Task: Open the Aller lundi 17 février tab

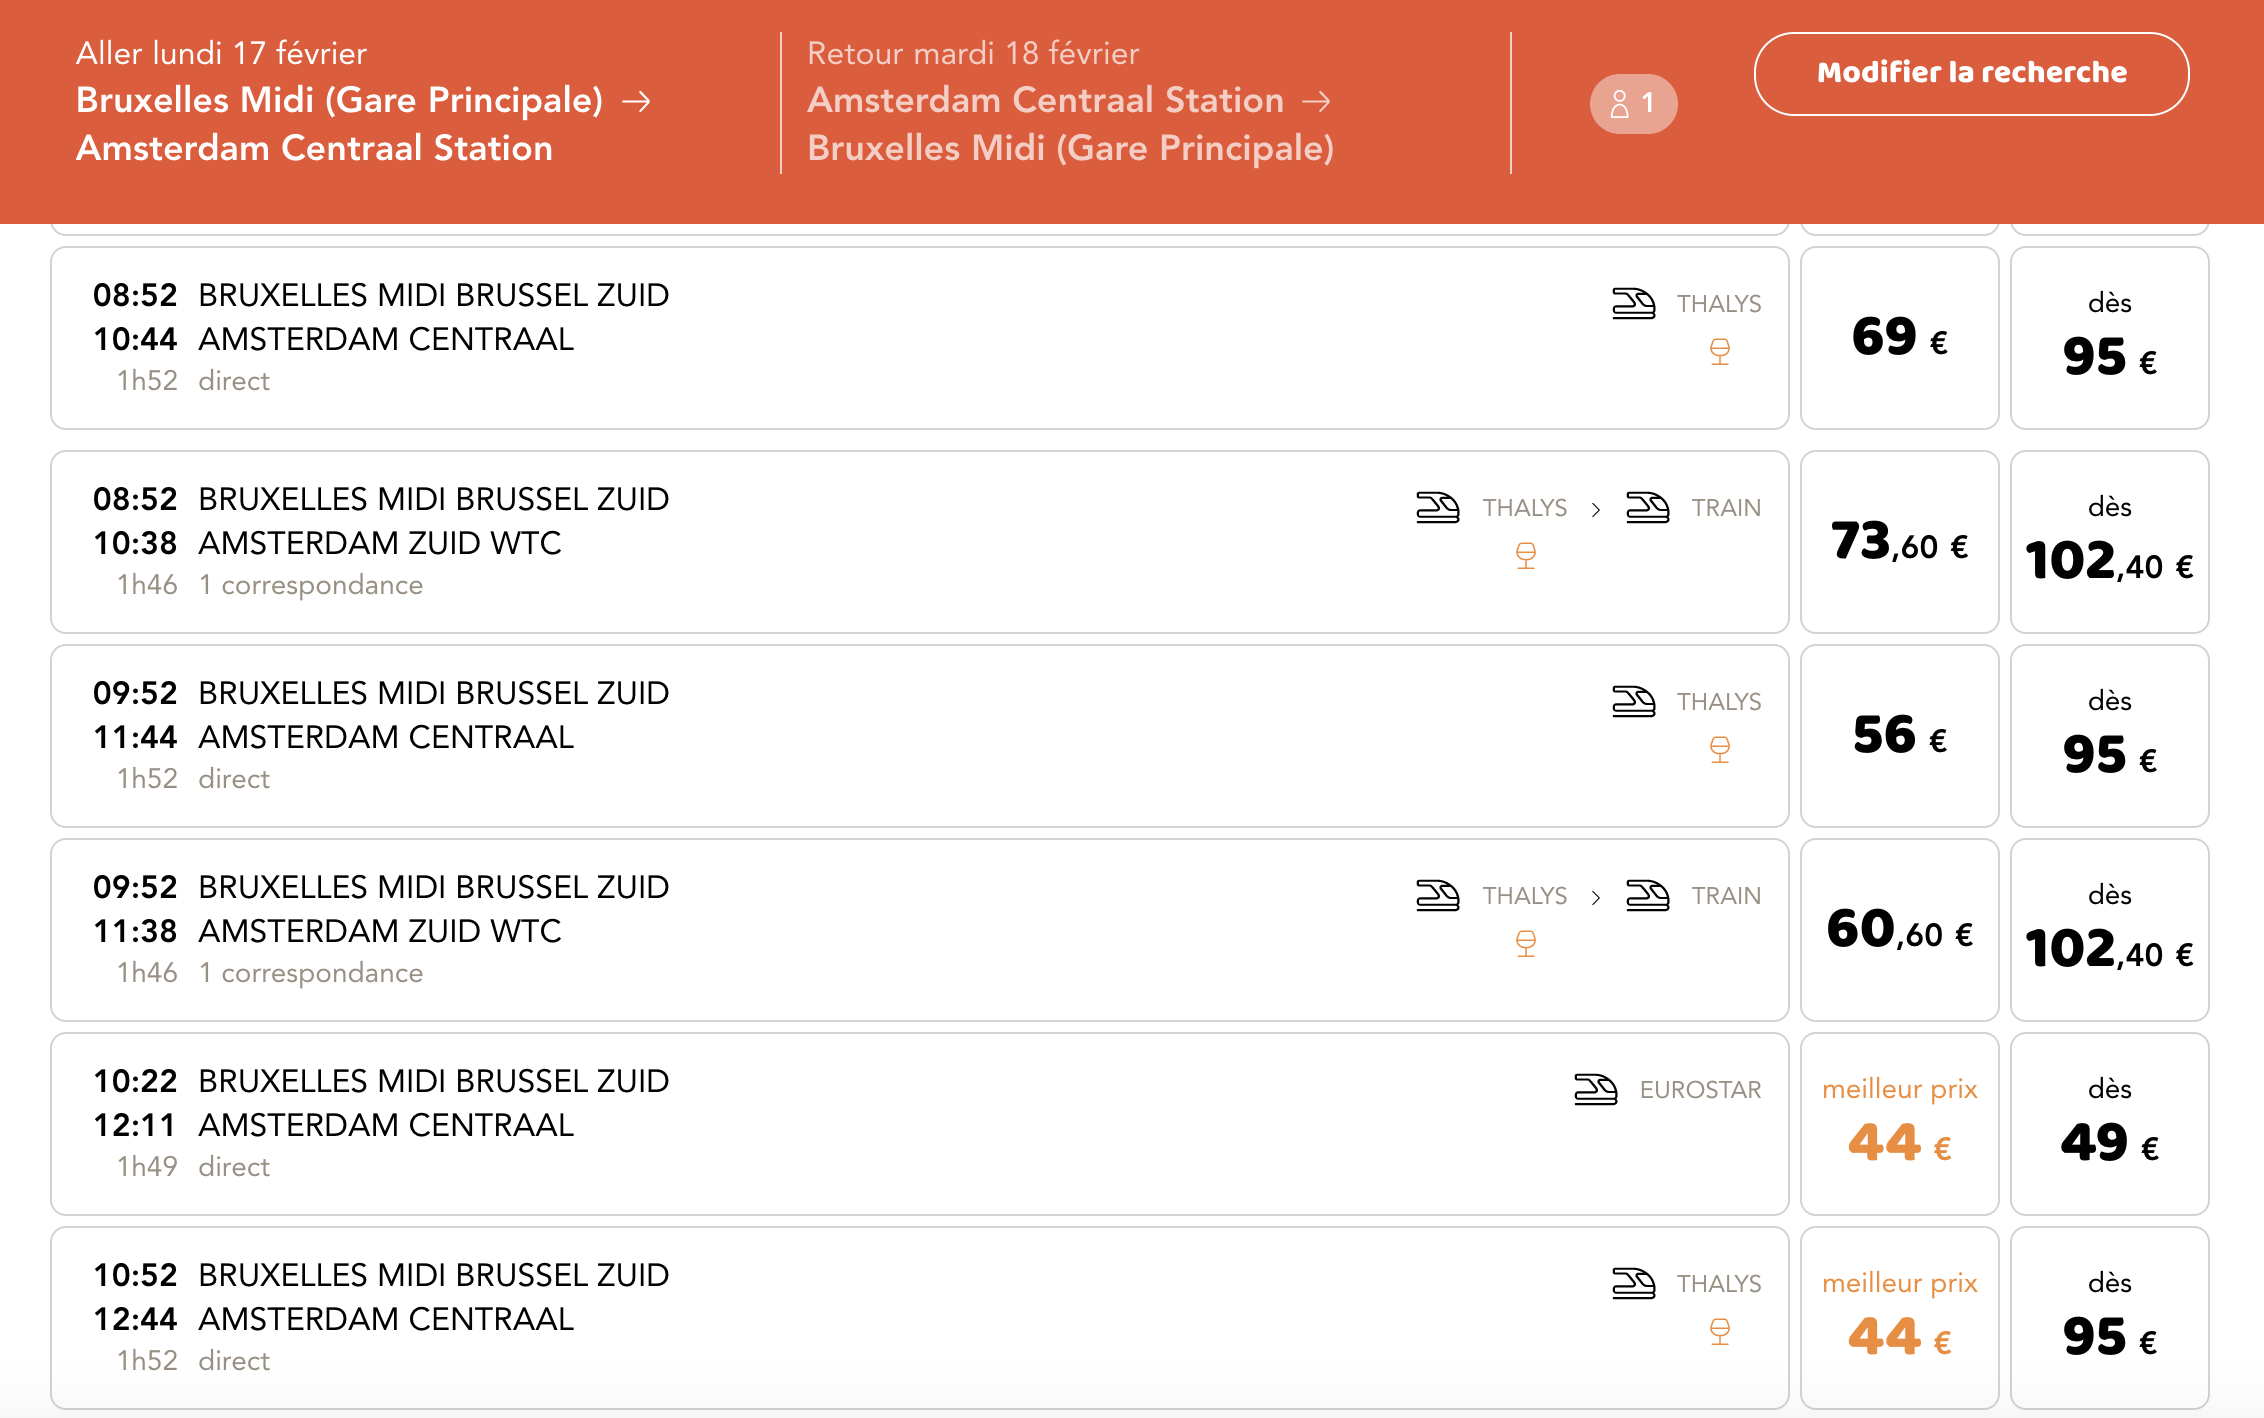Action: pyautogui.click(x=365, y=101)
